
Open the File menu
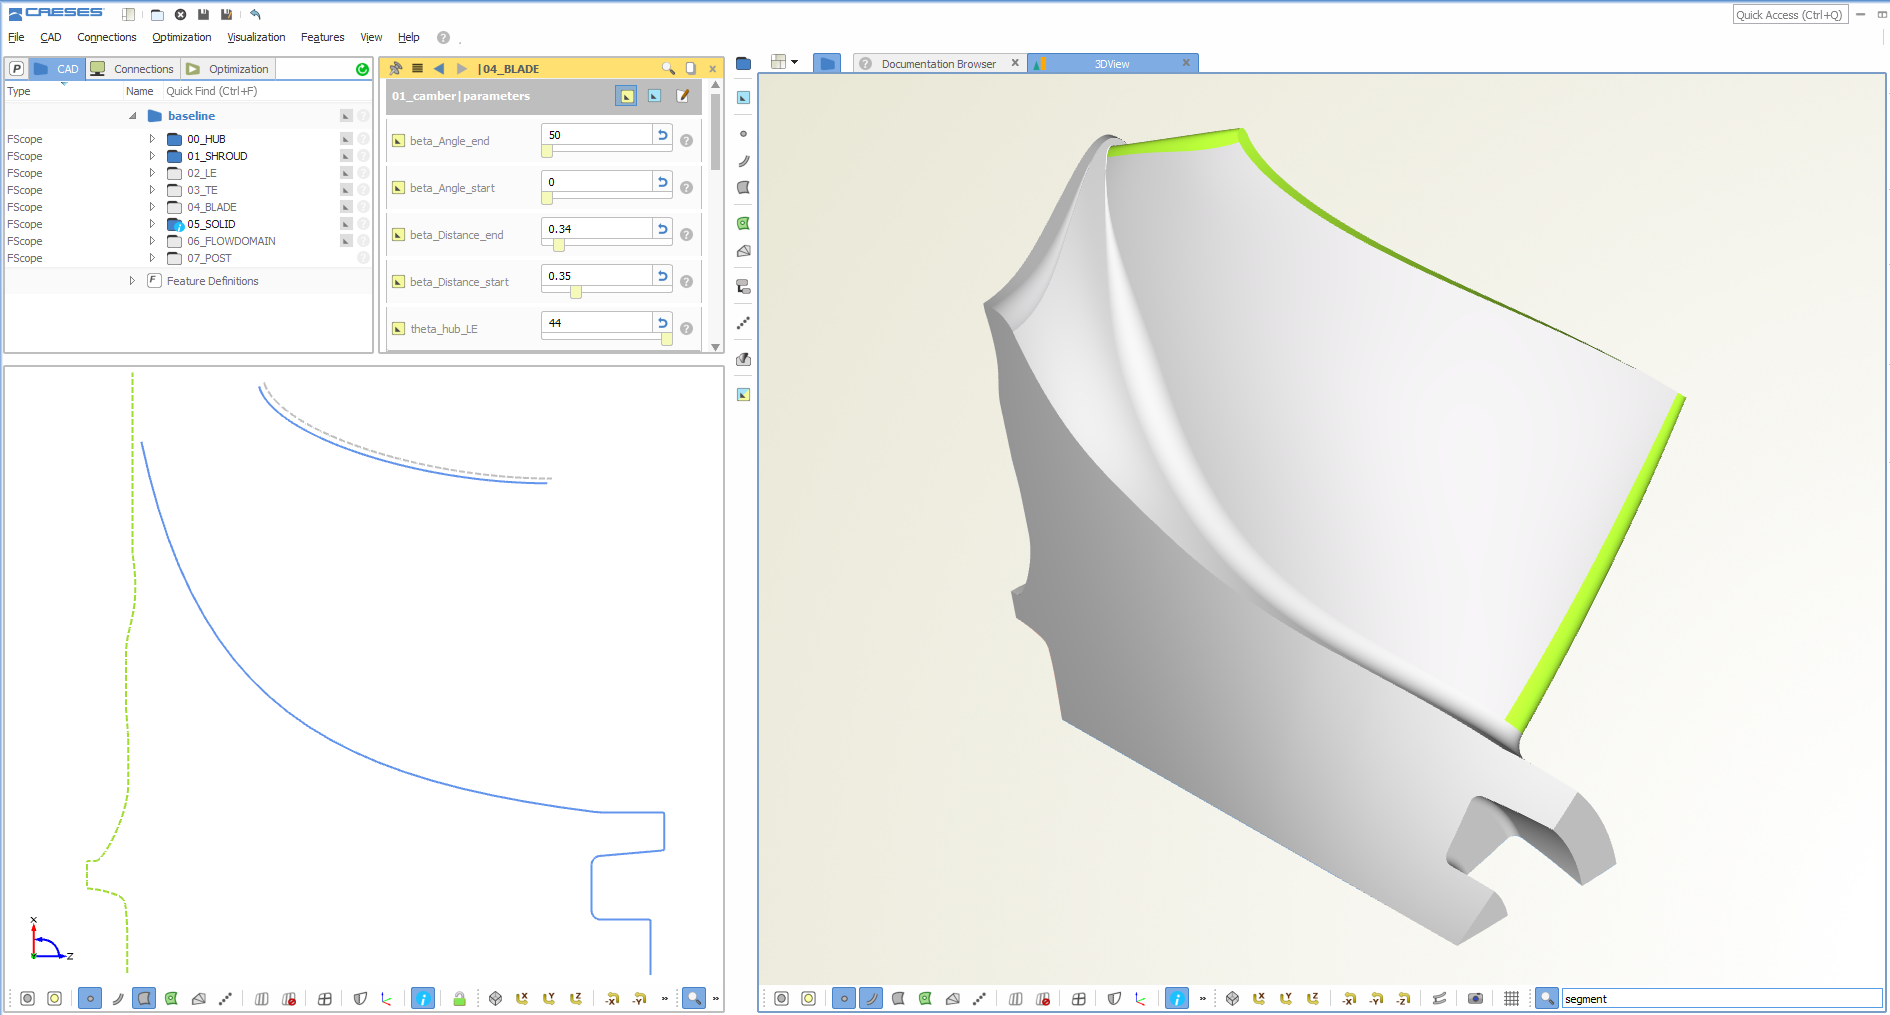(x=16, y=37)
